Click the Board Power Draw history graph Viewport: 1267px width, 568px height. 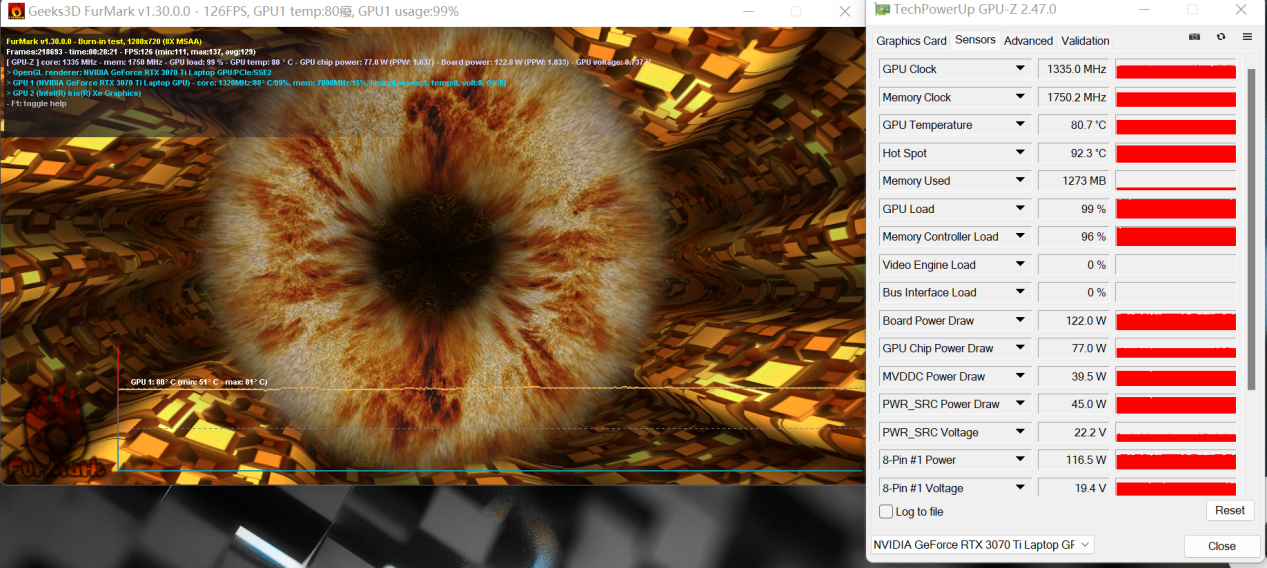point(1176,321)
